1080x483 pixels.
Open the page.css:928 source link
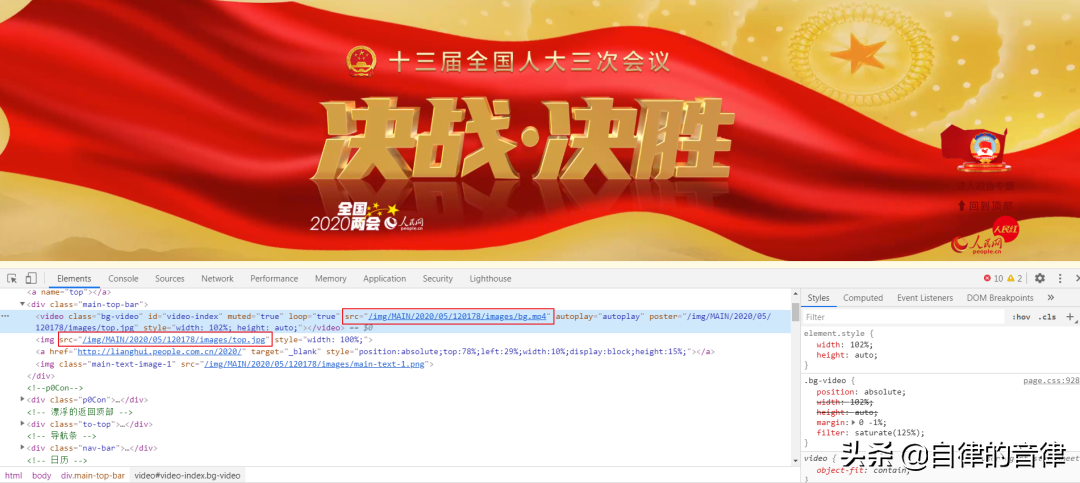pos(1050,380)
